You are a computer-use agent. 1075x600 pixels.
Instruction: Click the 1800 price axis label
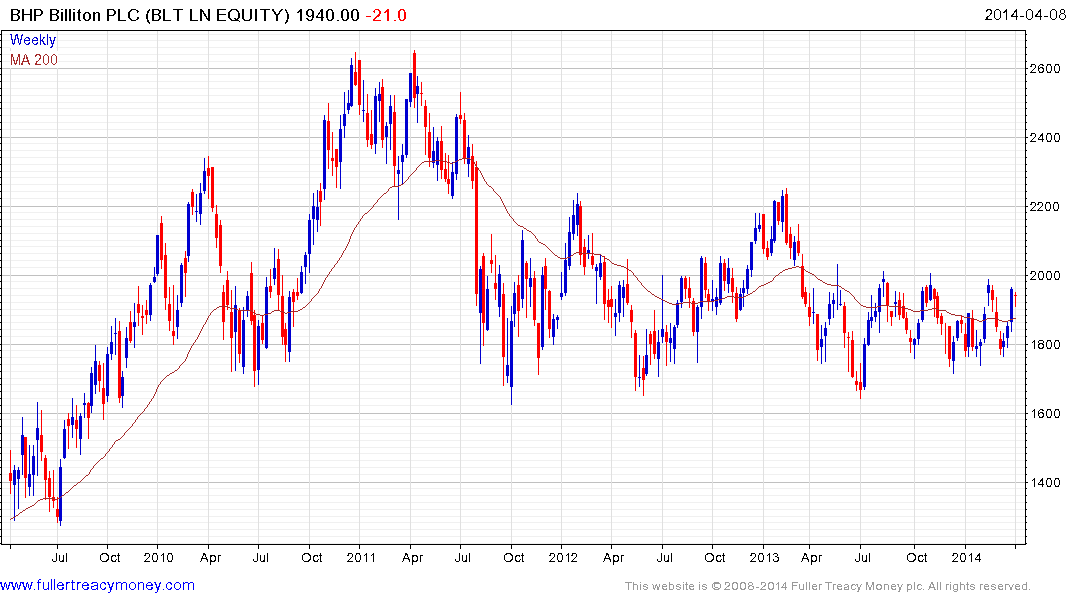click(1046, 345)
